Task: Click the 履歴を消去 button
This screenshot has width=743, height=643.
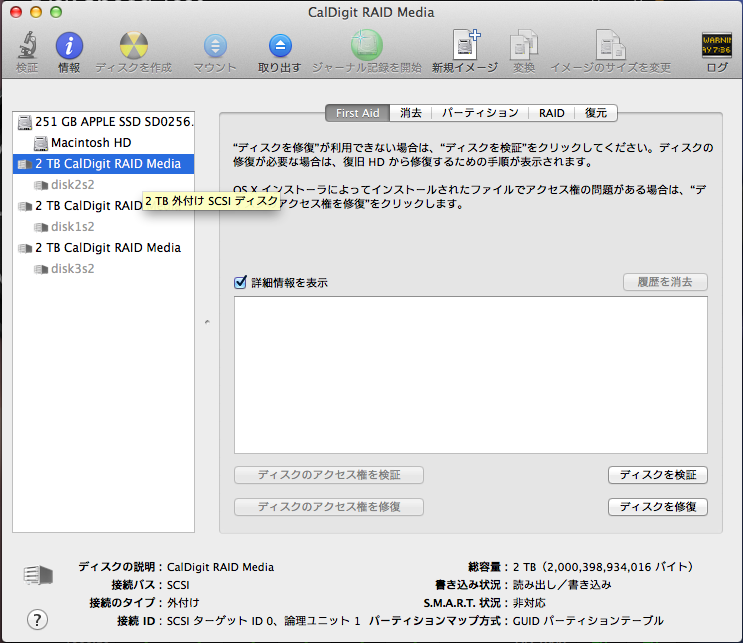Action: click(665, 282)
